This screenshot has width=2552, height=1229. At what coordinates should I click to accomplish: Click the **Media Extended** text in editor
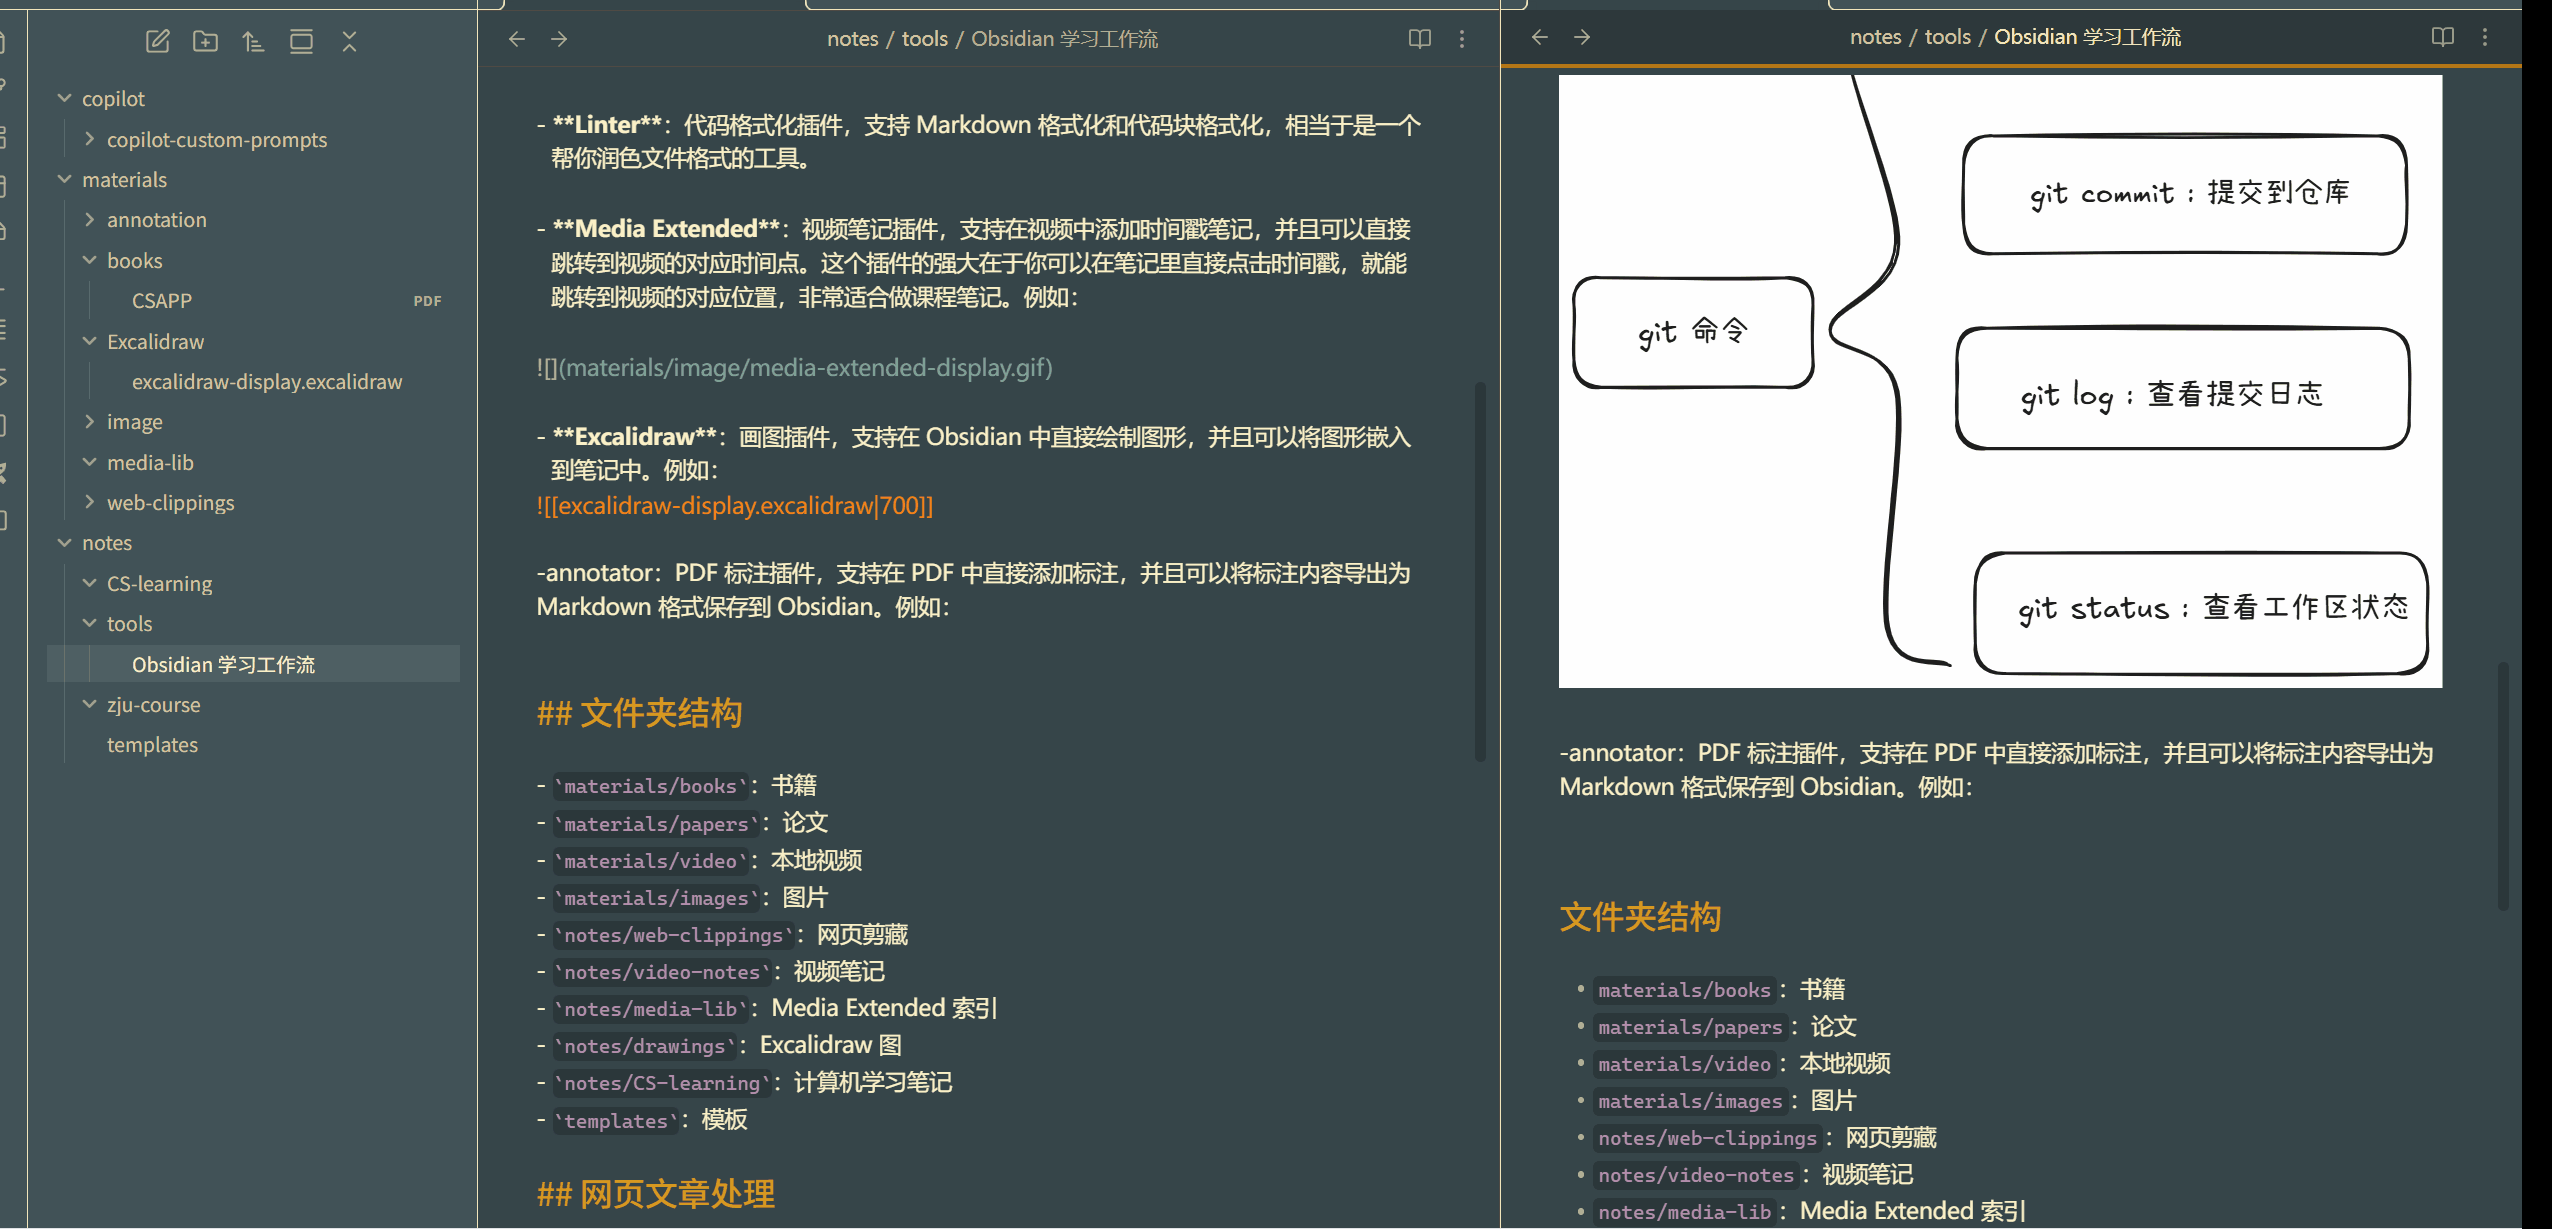click(666, 229)
